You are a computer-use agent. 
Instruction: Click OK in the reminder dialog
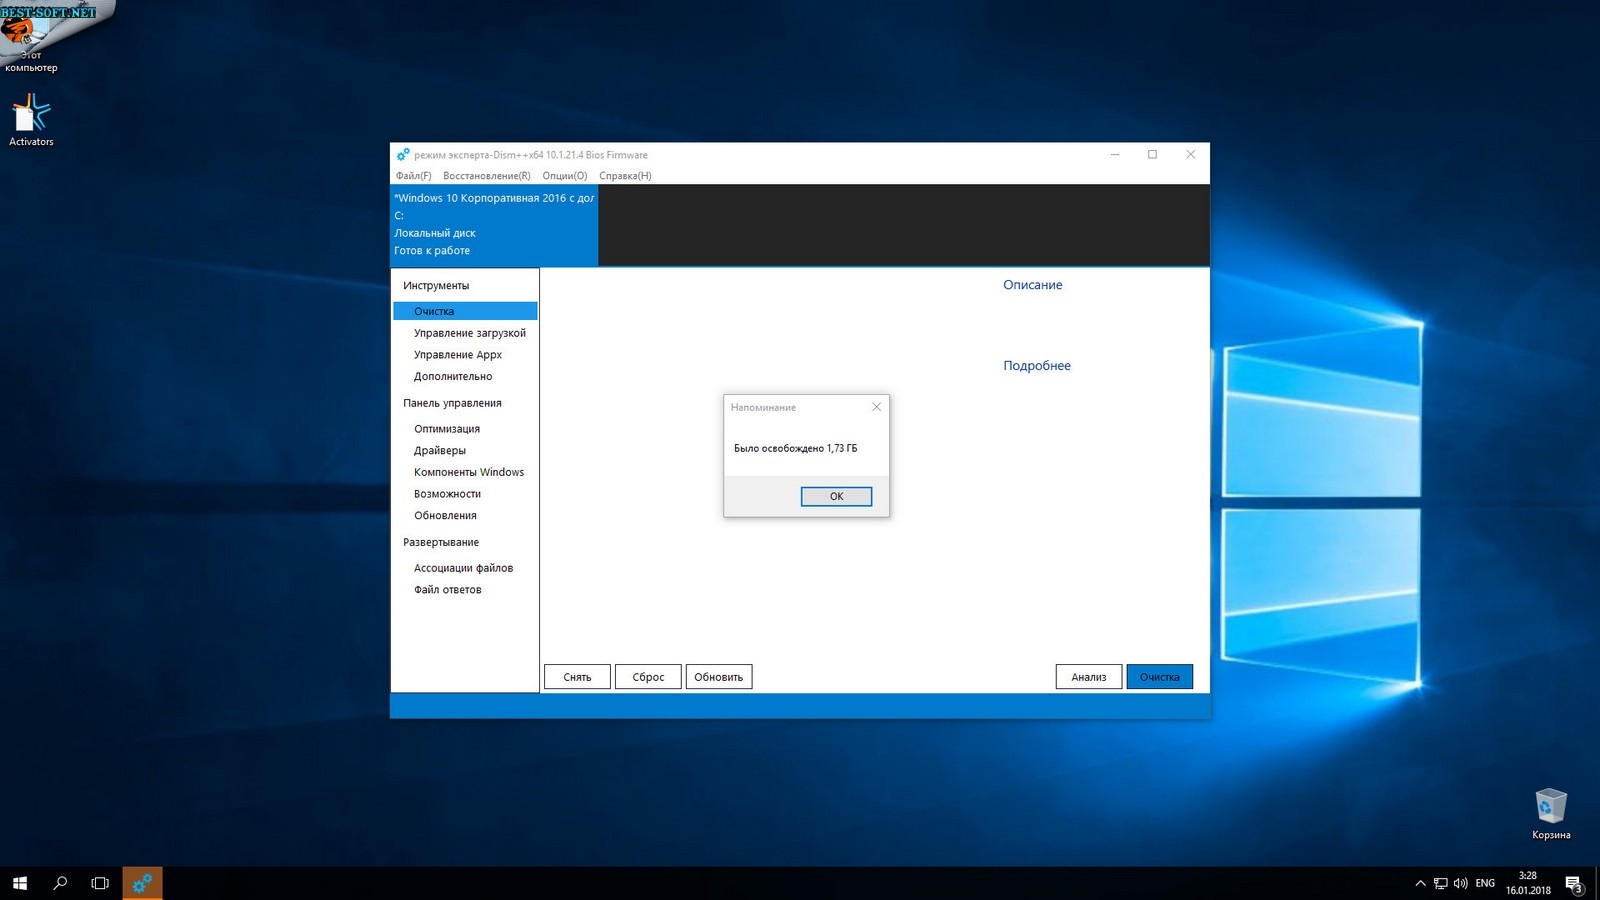click(x=836, y=496)
